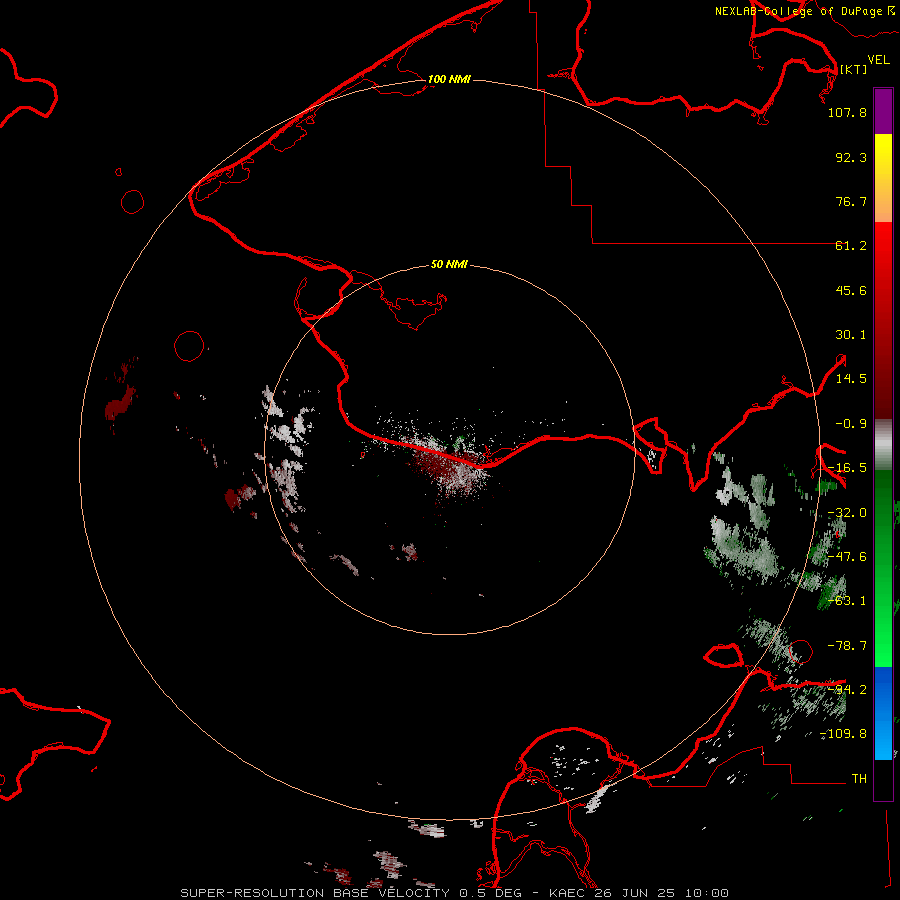
Task: Click the Super-Resolution Base Velocity caption
Action: tap(455, 893)
